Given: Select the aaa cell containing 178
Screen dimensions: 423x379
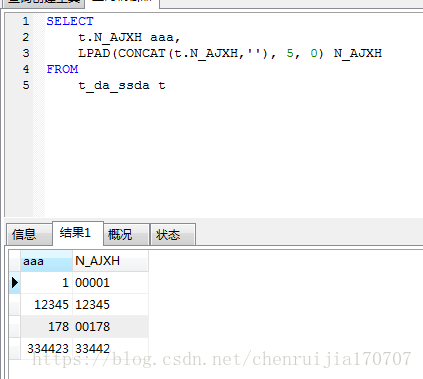Looking at the screenshot, I should tap(46, 327).
